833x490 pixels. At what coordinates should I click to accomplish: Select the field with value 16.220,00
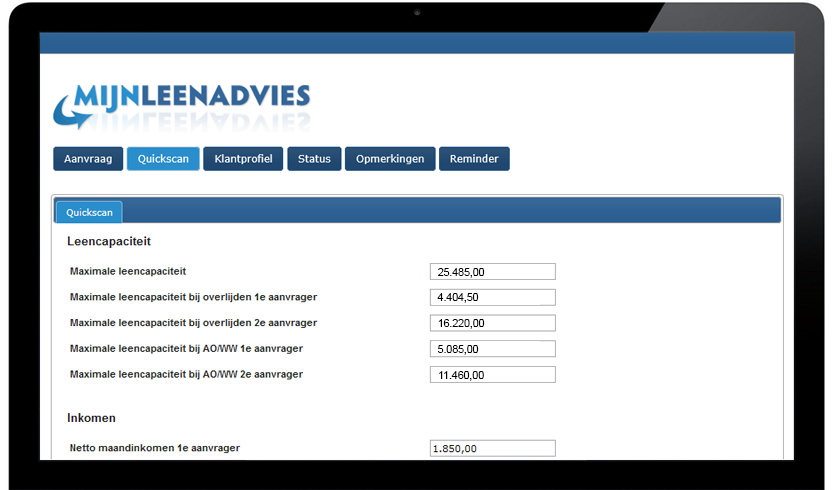[x=492, y=323]
